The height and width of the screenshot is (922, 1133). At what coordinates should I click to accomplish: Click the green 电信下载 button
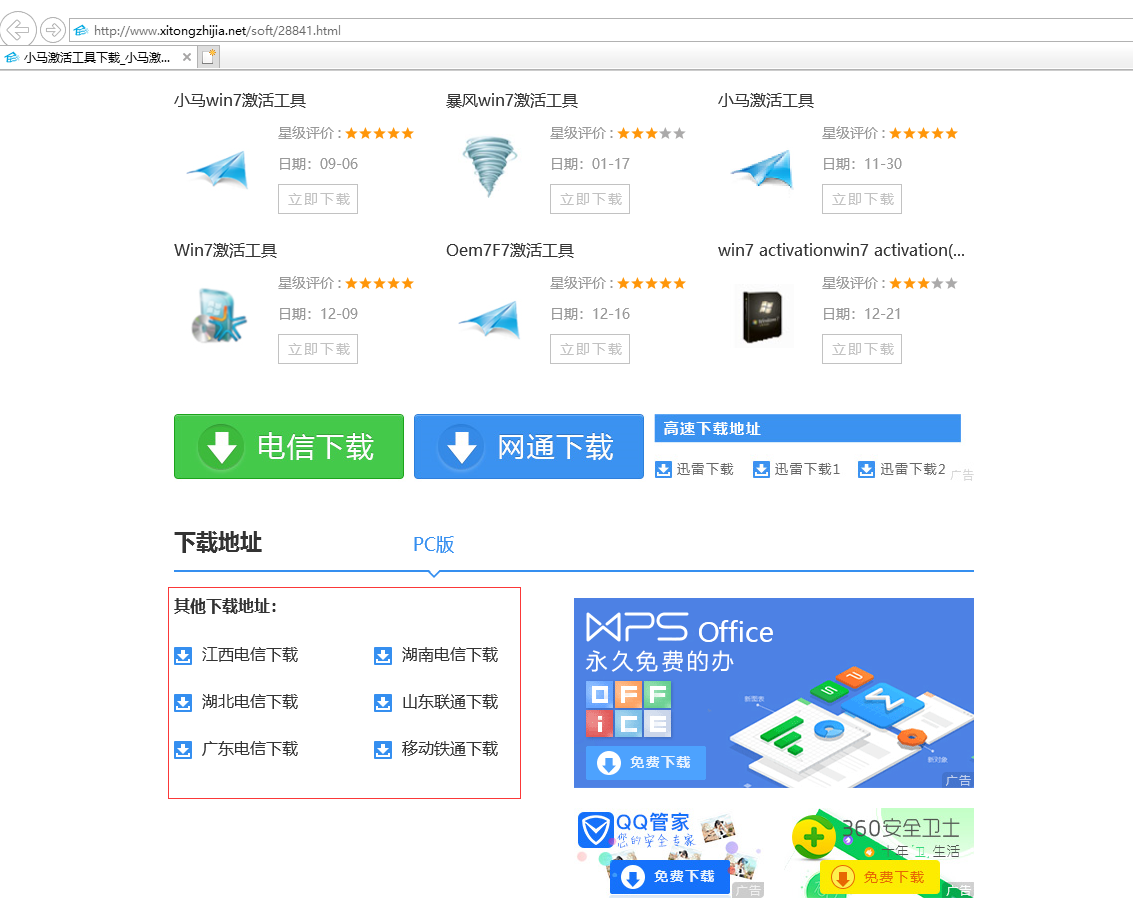289,447
